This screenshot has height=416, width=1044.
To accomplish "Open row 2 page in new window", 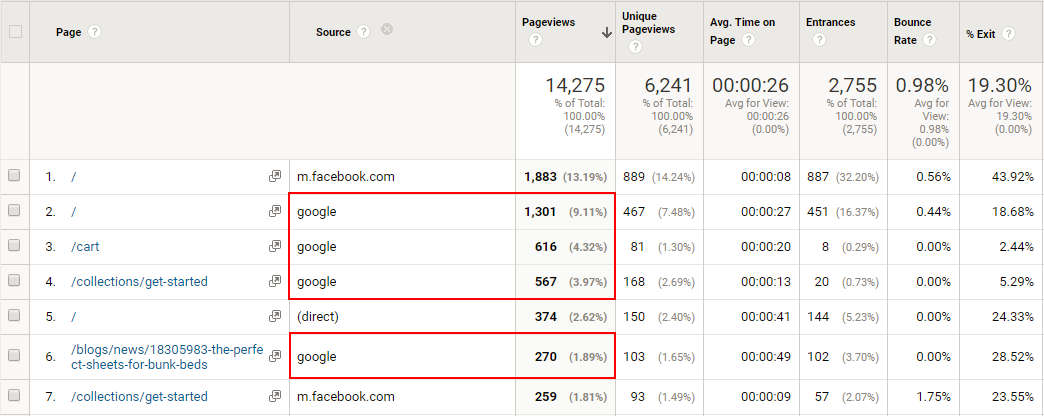I will pyautogui.click(x=274, y=212).
